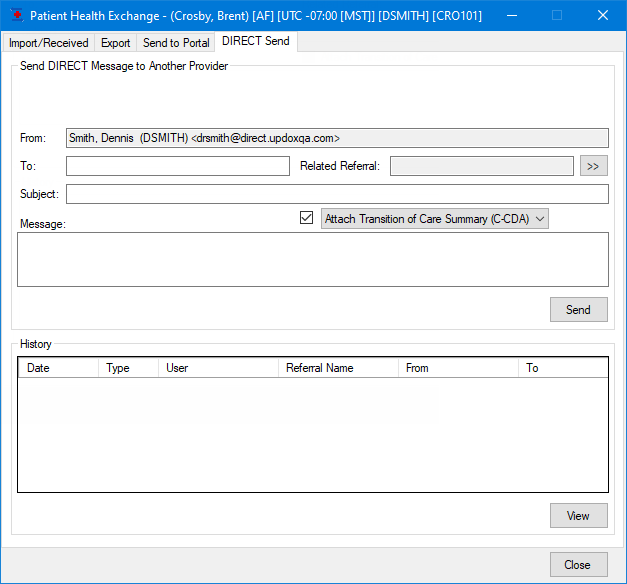Click into the Subject text field
Screen dimensions: 627x584
pos(337,194)
